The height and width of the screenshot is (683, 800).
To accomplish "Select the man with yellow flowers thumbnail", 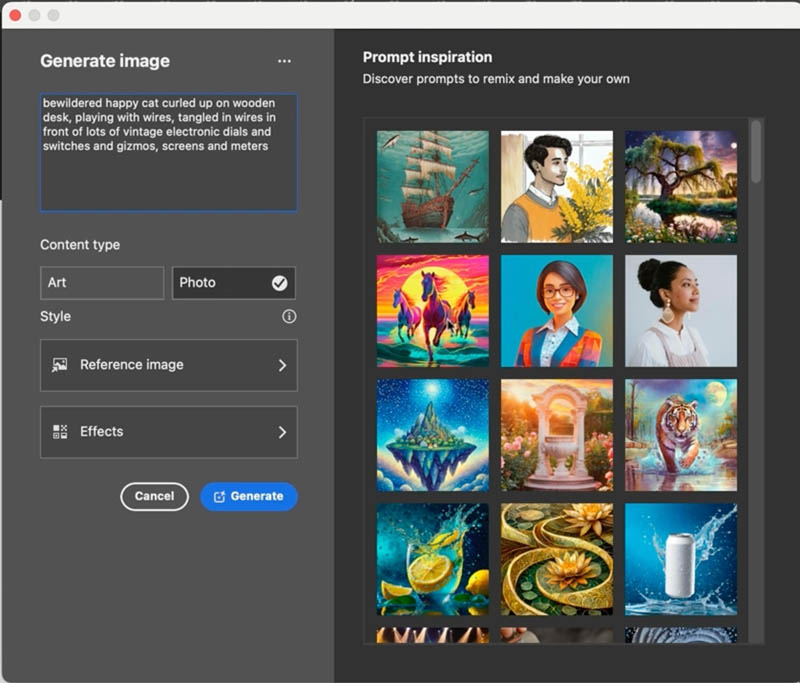I will click(x=557, y=187).
